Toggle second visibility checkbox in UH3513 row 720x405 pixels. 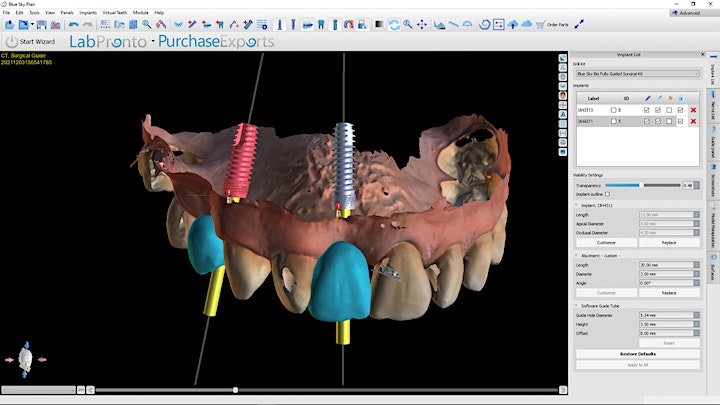click(658, 110)
